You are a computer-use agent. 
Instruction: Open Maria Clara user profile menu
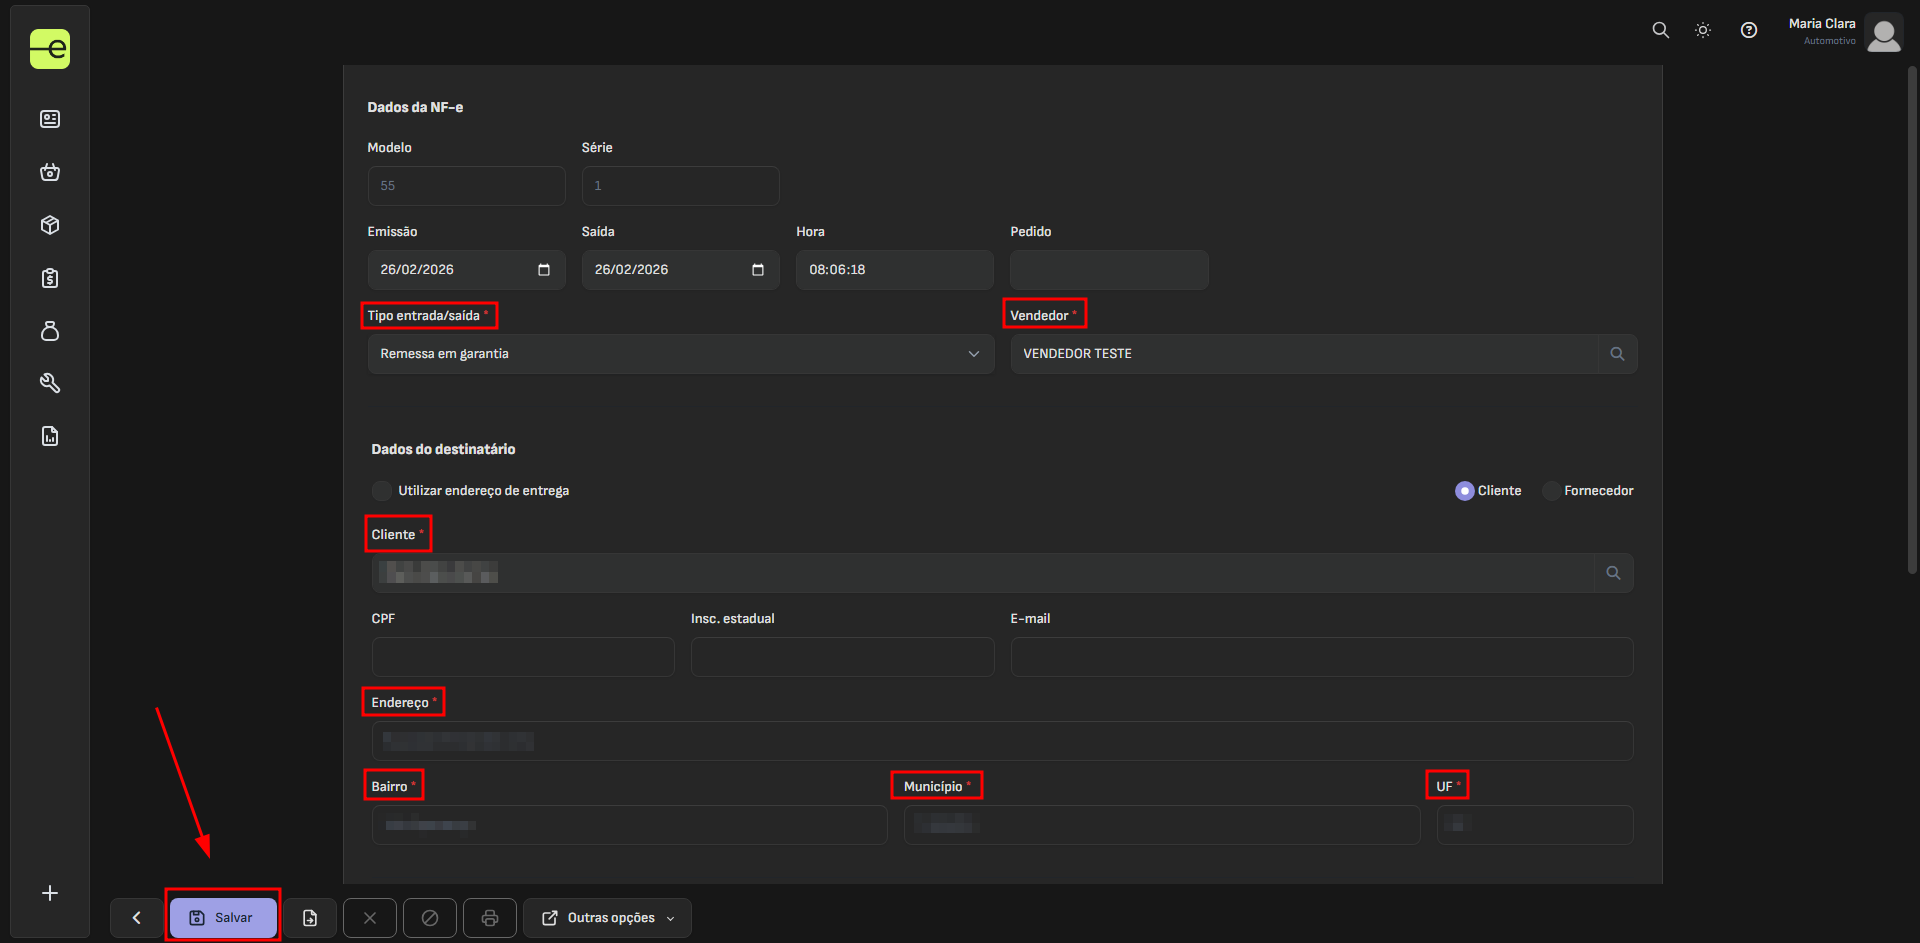(x=1883, y=32)
